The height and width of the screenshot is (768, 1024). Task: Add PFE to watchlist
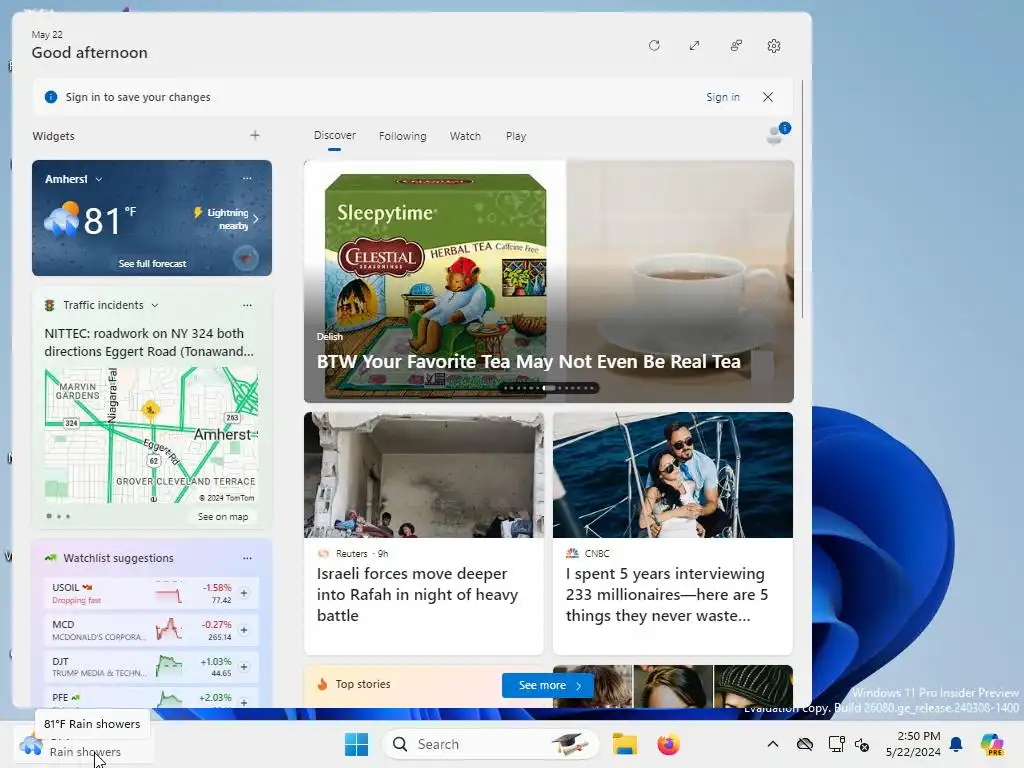coord(244,702)
